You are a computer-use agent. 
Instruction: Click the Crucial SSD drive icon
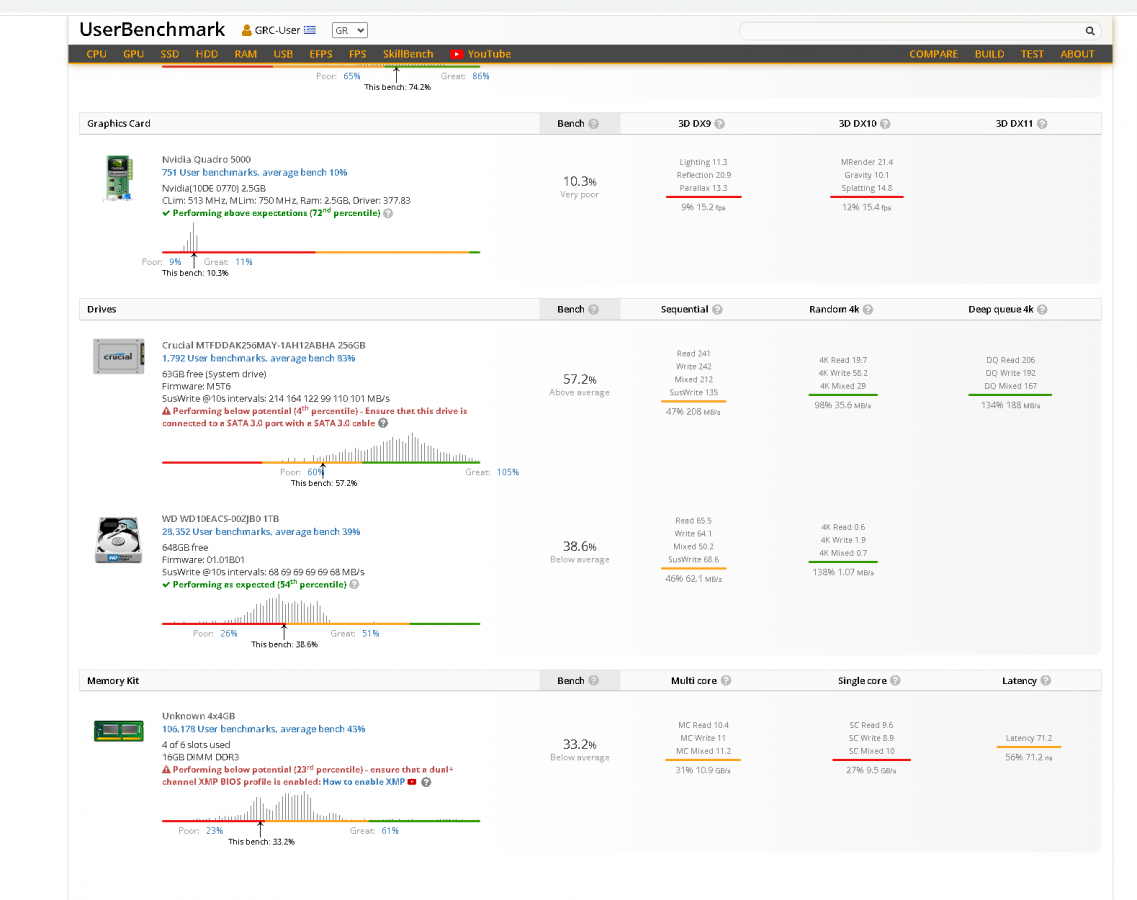[x=119, y=357]
